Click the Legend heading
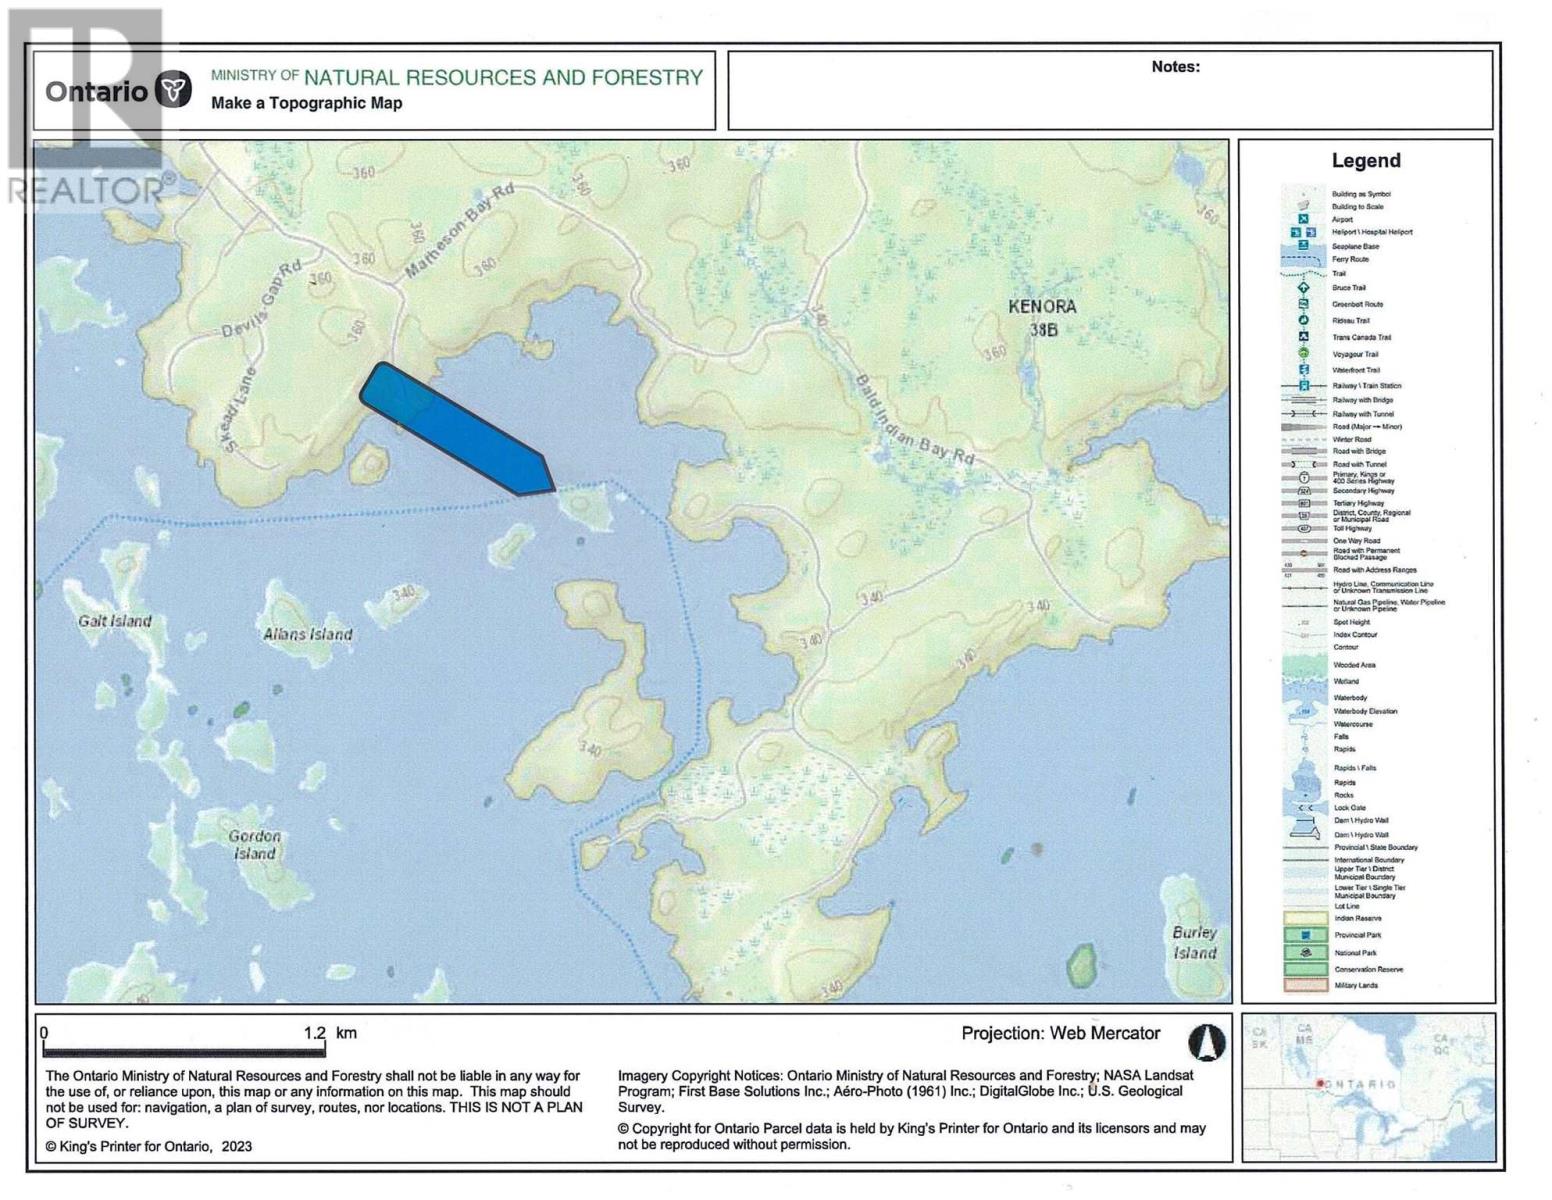1552x1200 pixels. pos(1366,160)
